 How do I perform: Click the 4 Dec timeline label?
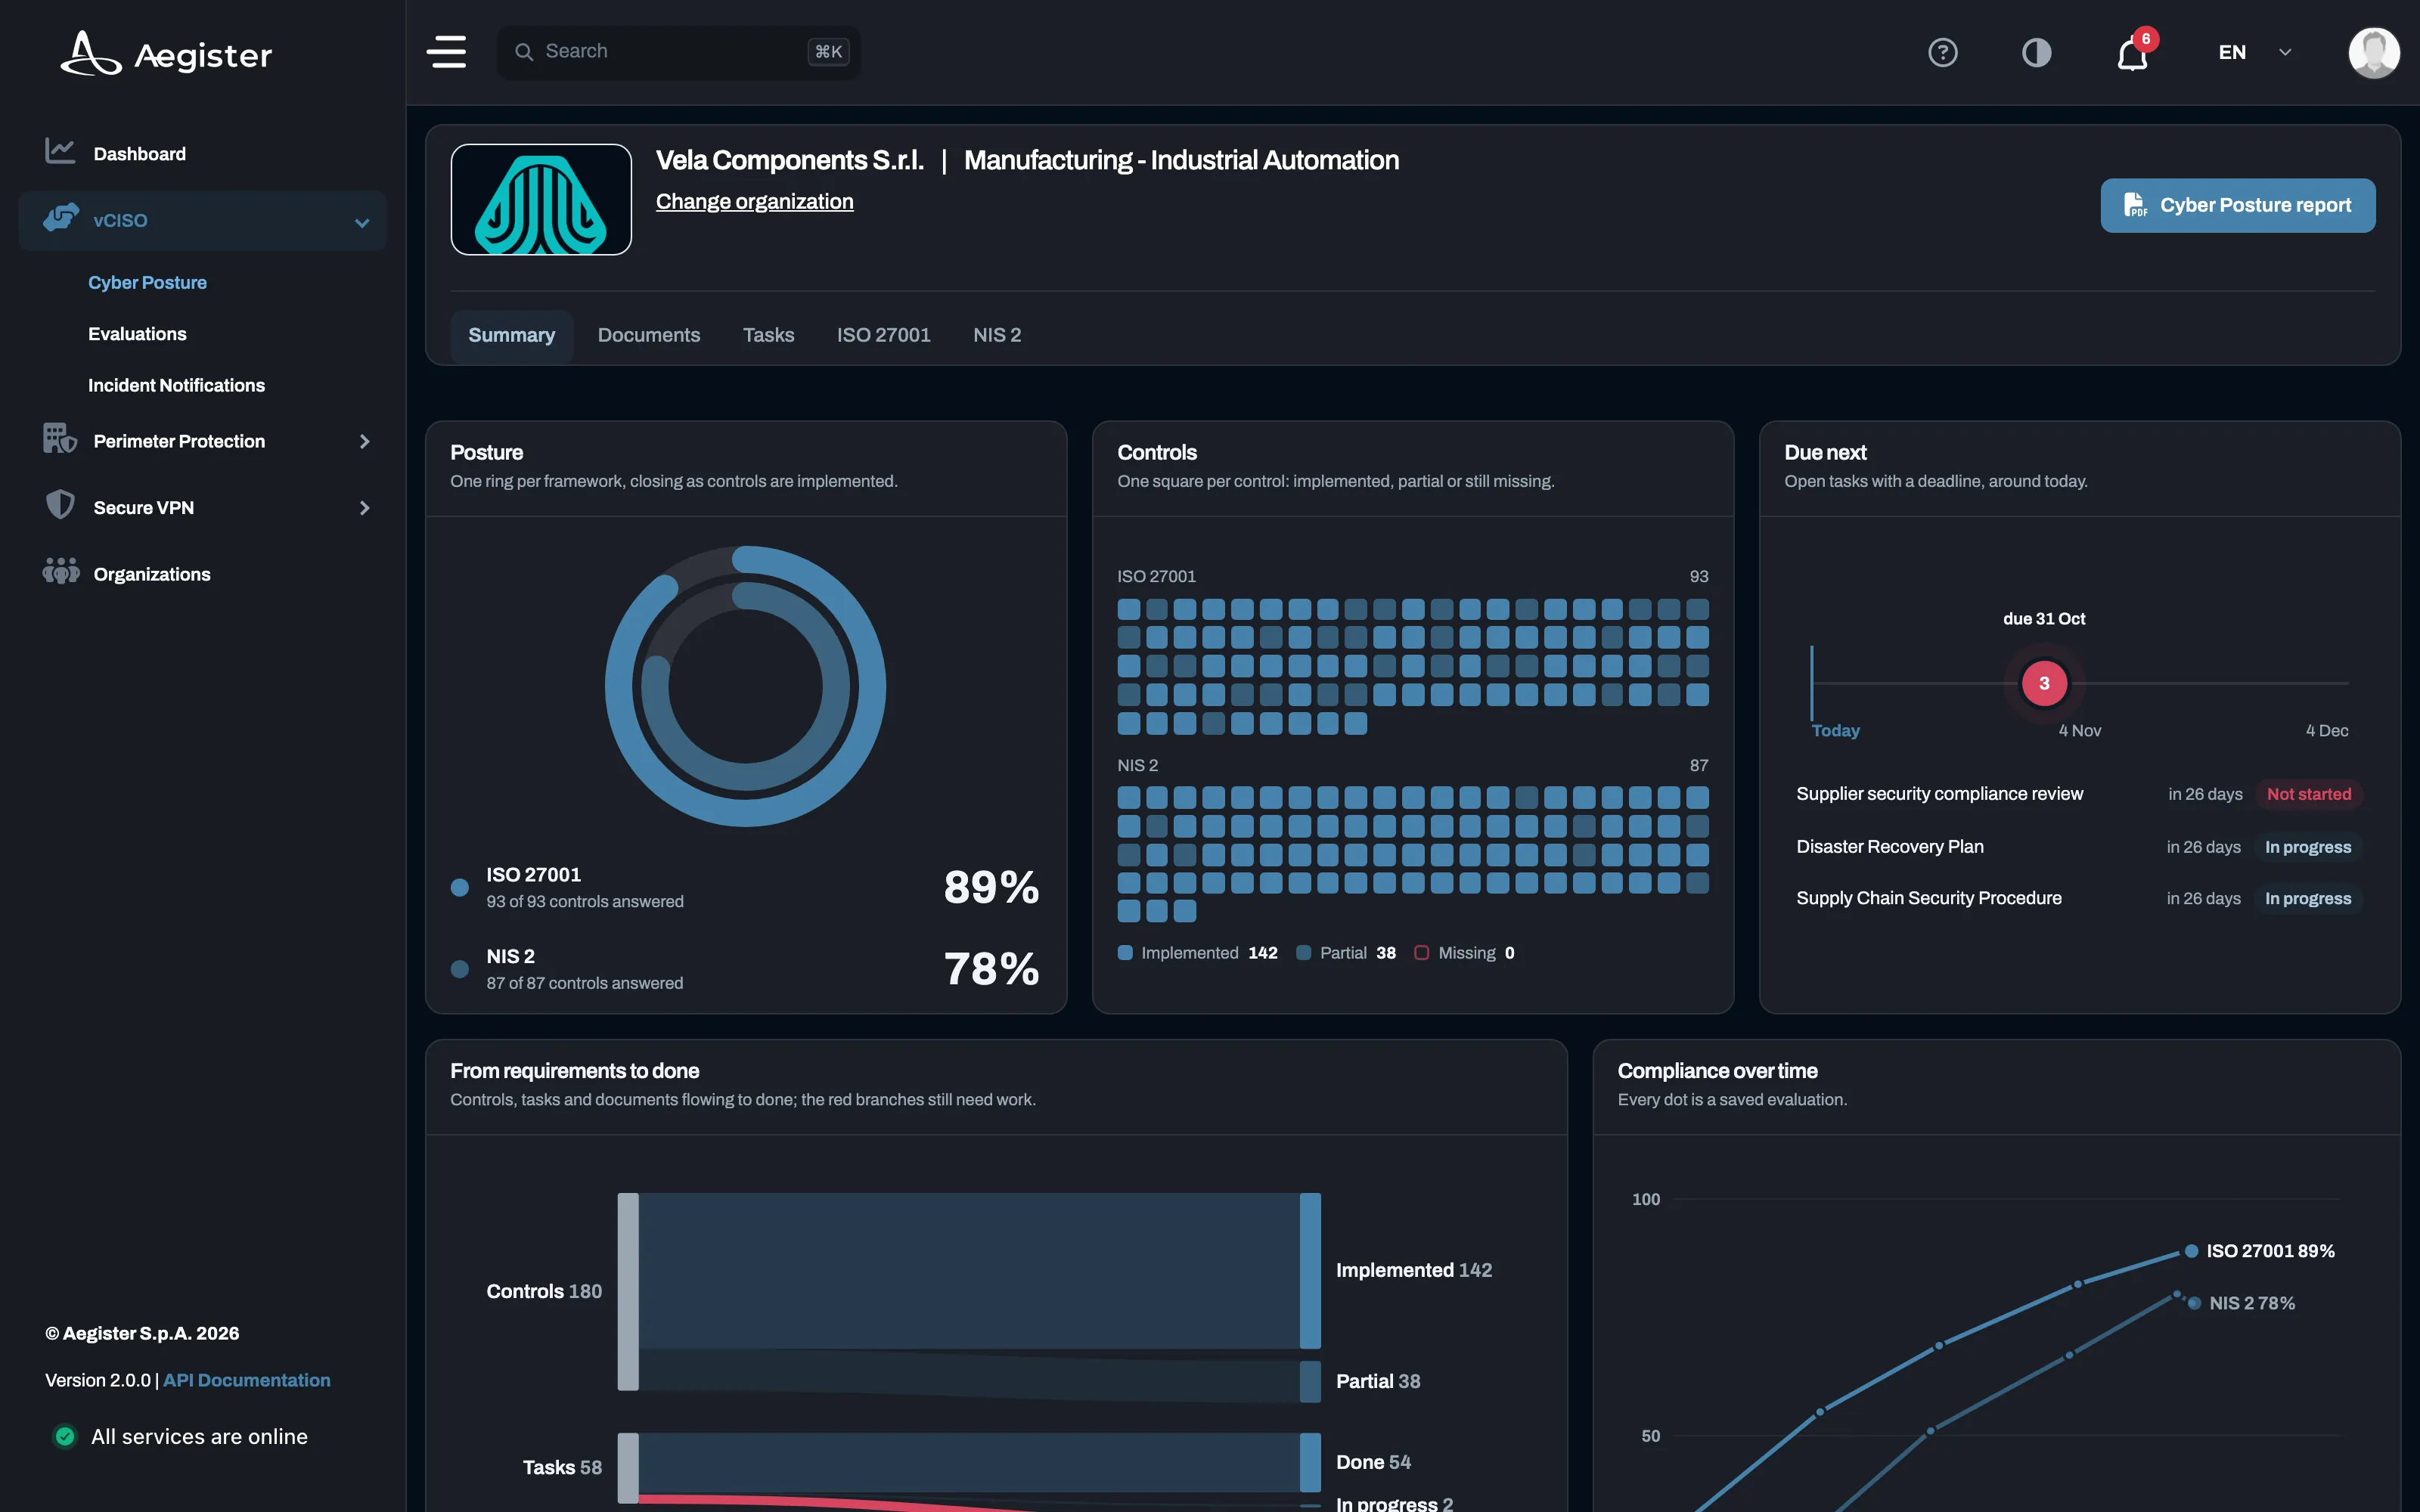coord(2326,730)
